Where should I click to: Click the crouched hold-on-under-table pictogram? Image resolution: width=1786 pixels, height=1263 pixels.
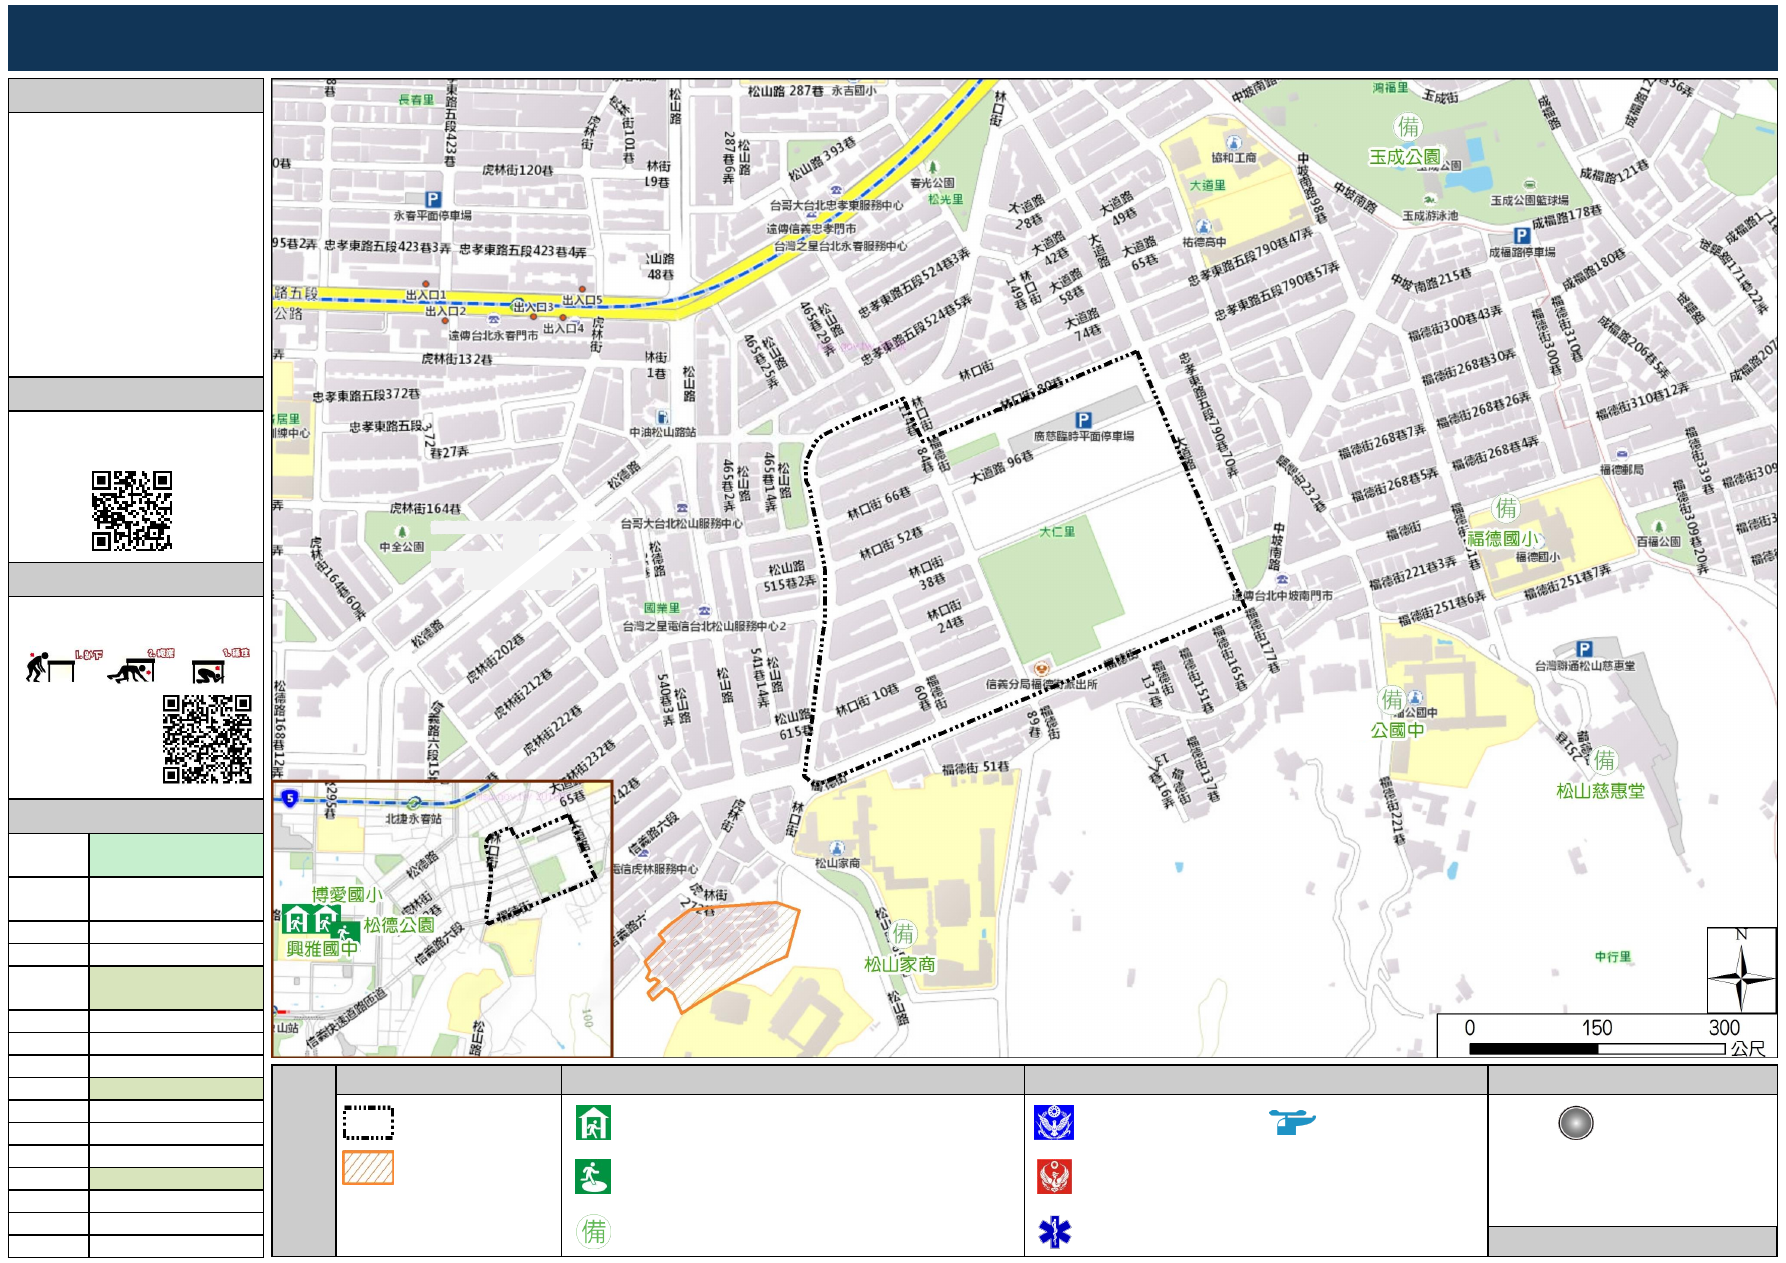220,666
